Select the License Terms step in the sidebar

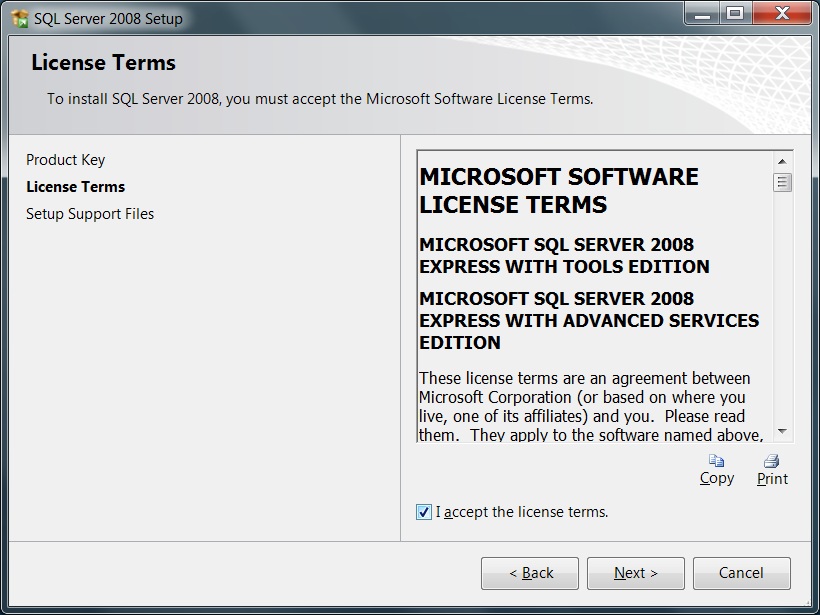(x=75, y=187)
